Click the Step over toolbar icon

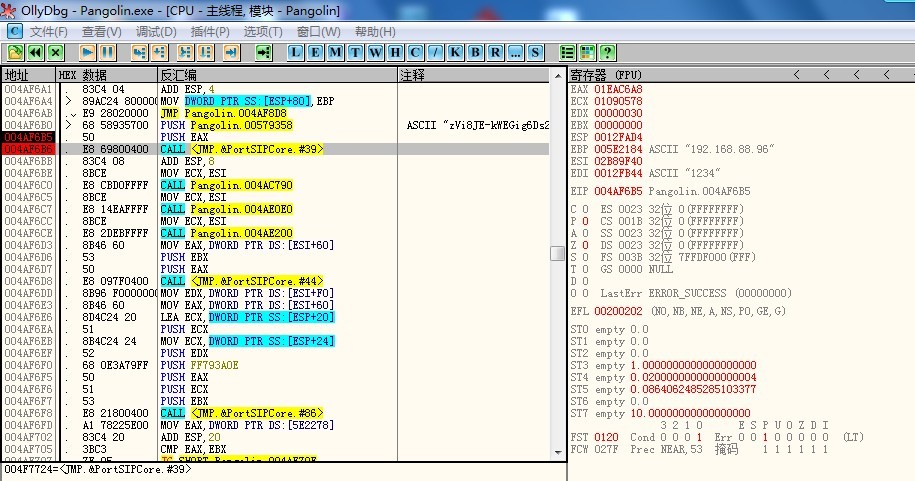click(x=159, y=53)
